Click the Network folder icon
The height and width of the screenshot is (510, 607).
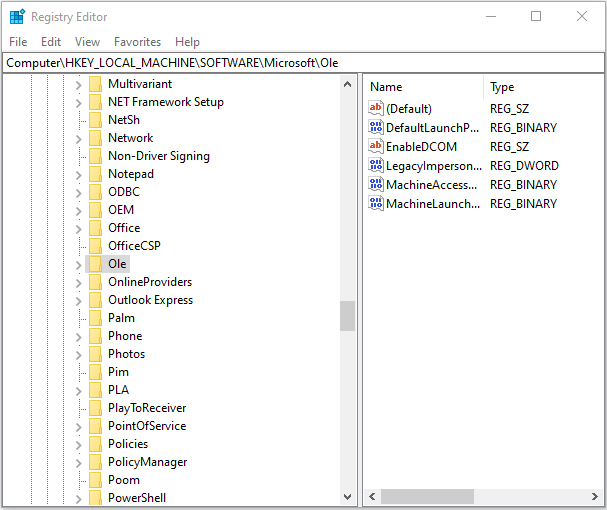95,138
